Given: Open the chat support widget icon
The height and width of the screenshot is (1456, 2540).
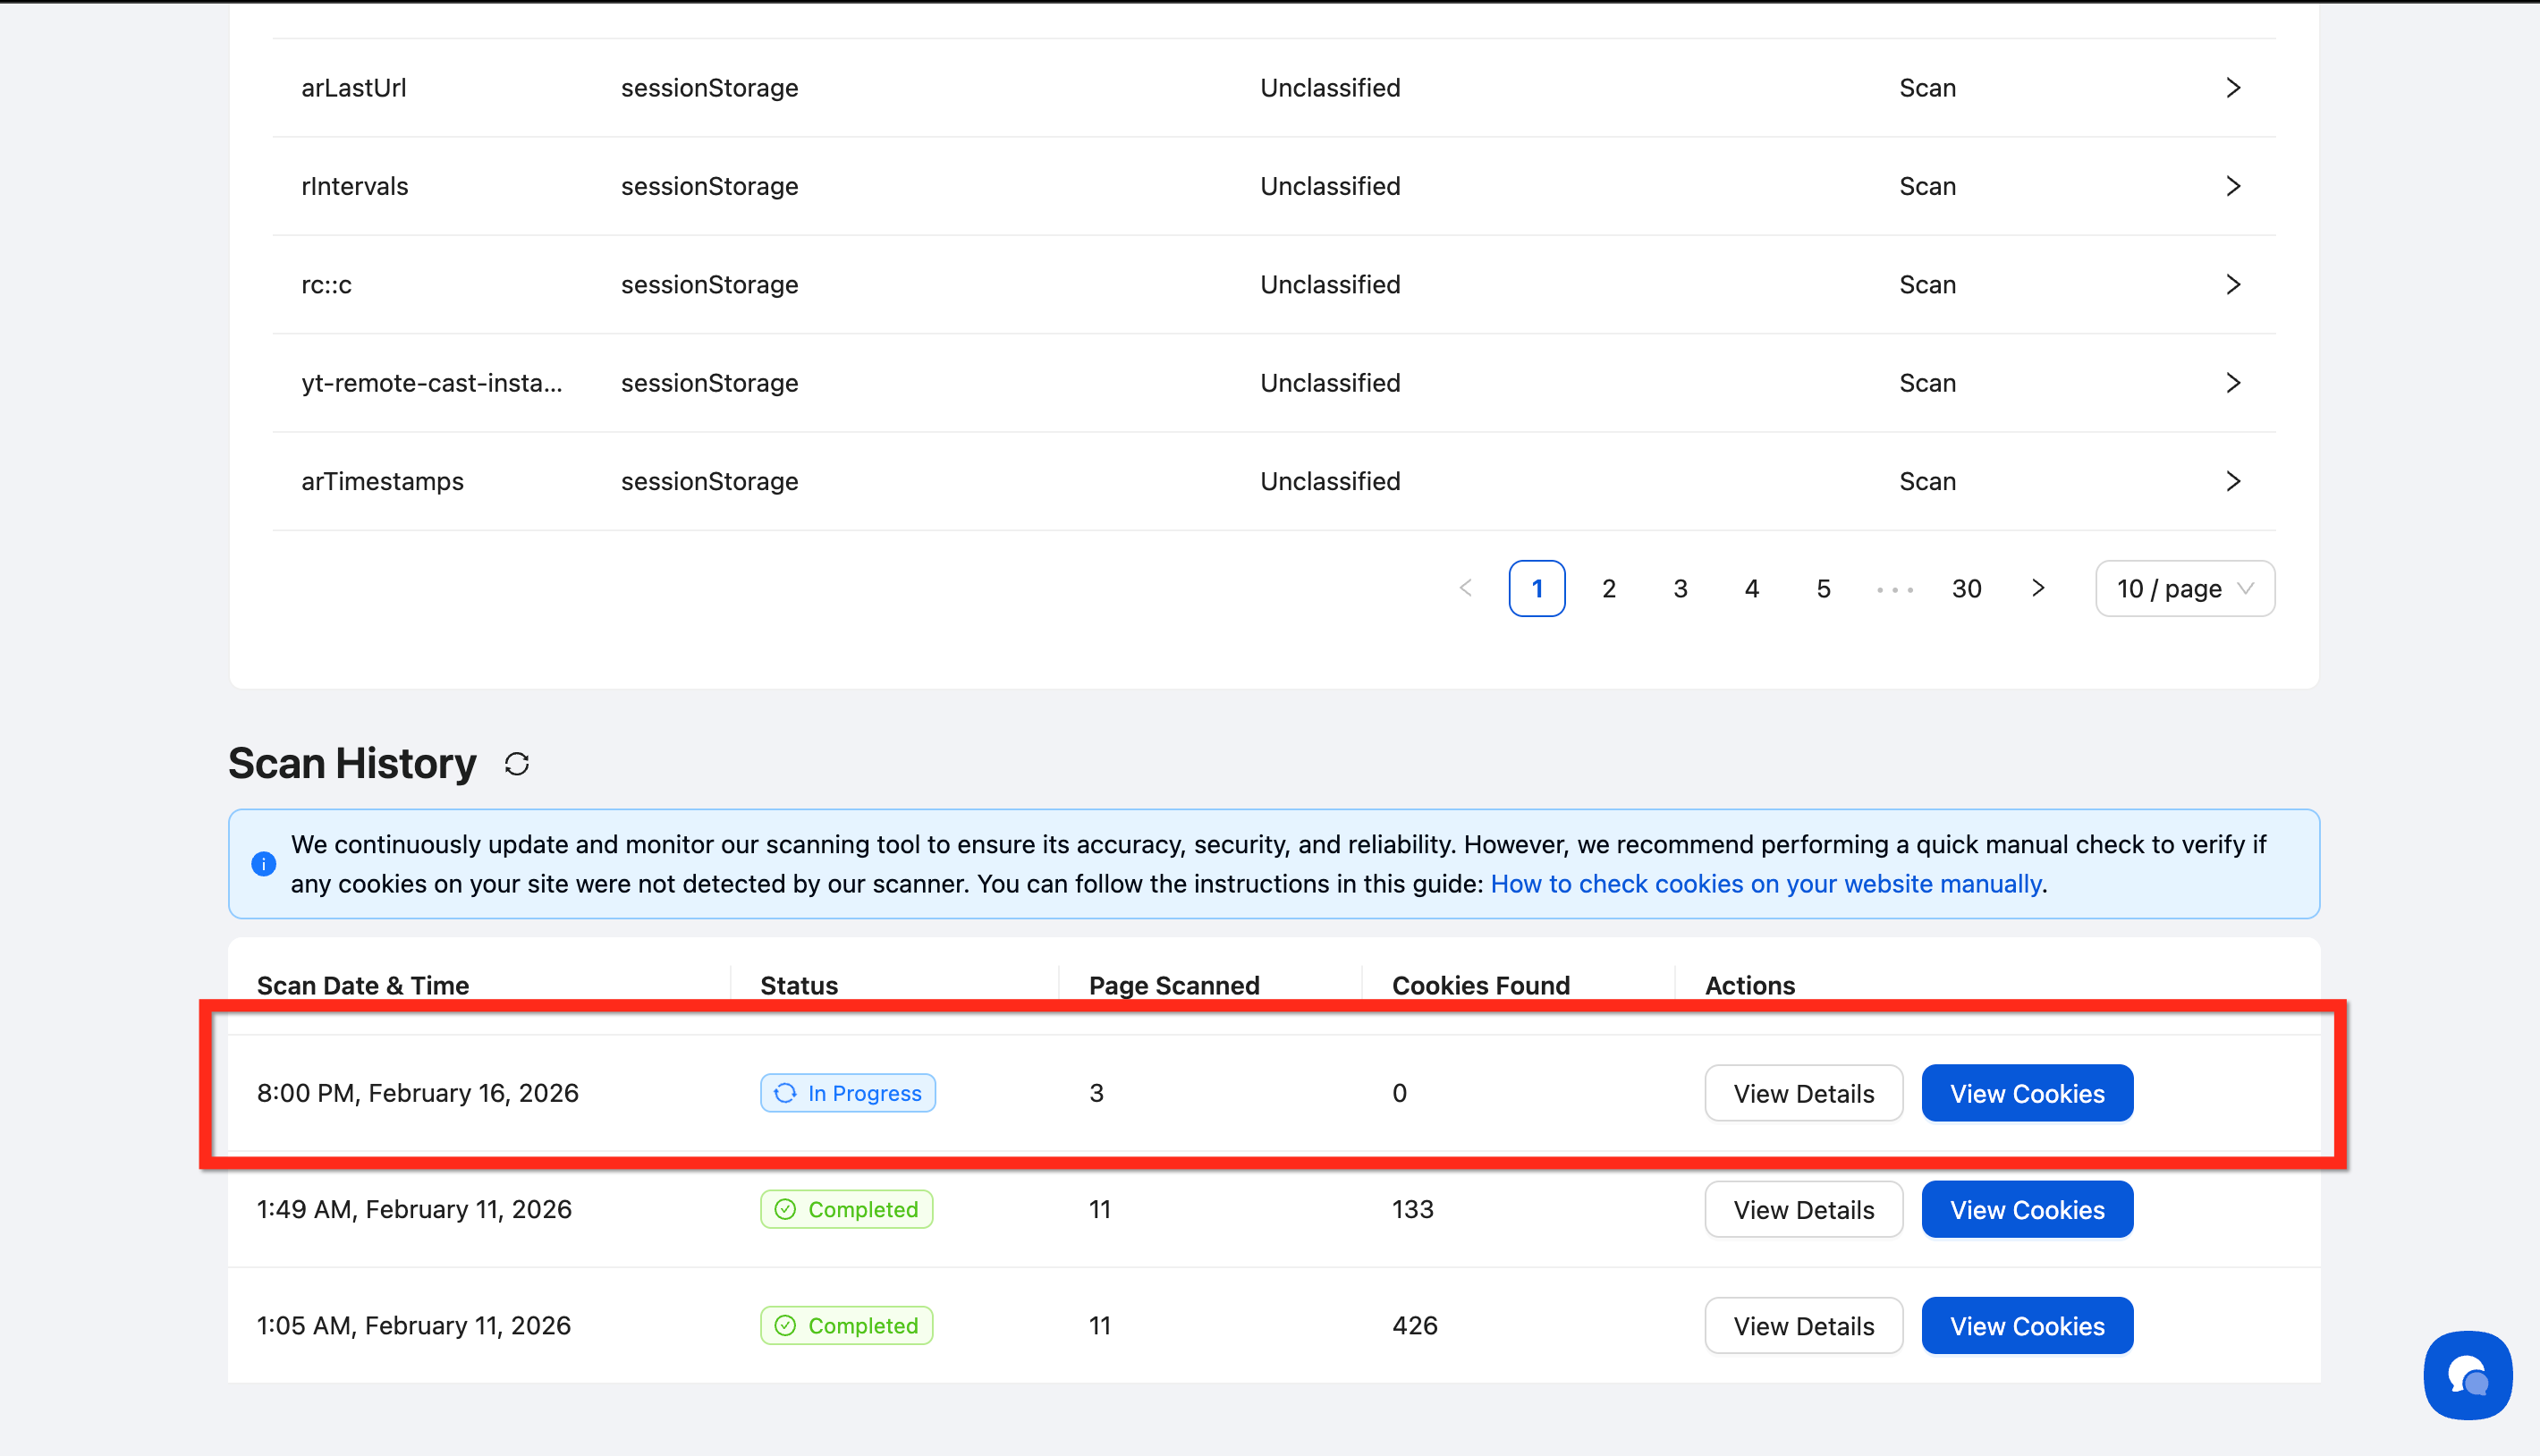Looking at the screenshot, I should [2466, 1375].
